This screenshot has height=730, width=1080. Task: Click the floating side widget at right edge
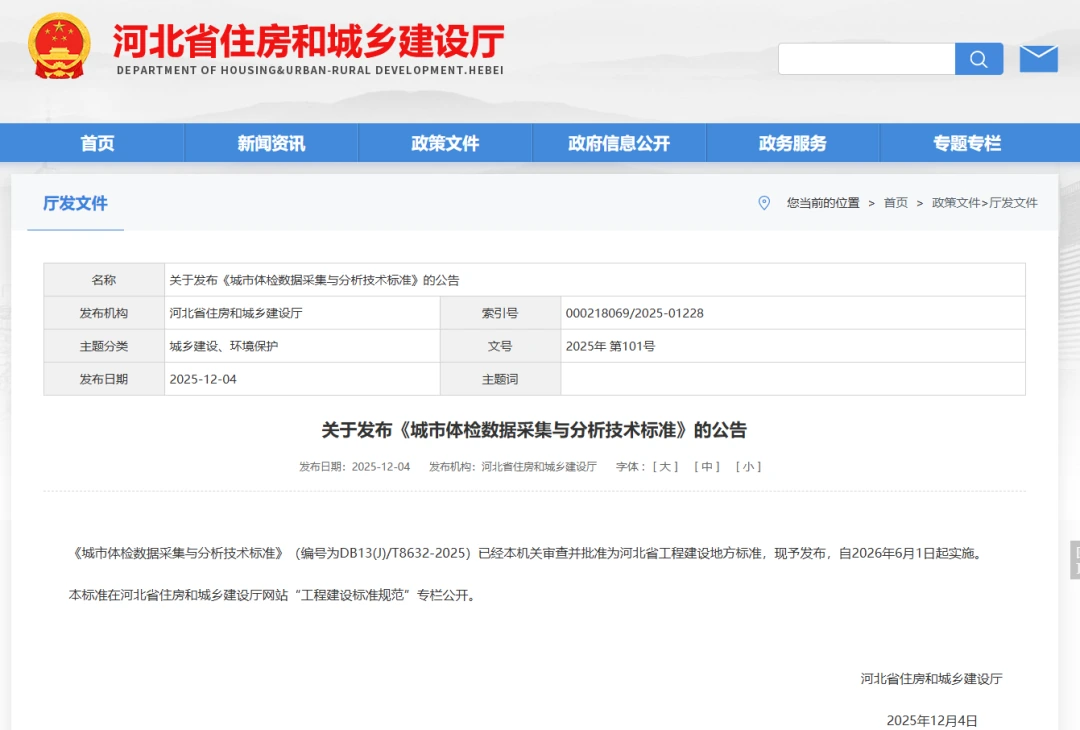click(1075, 560)
